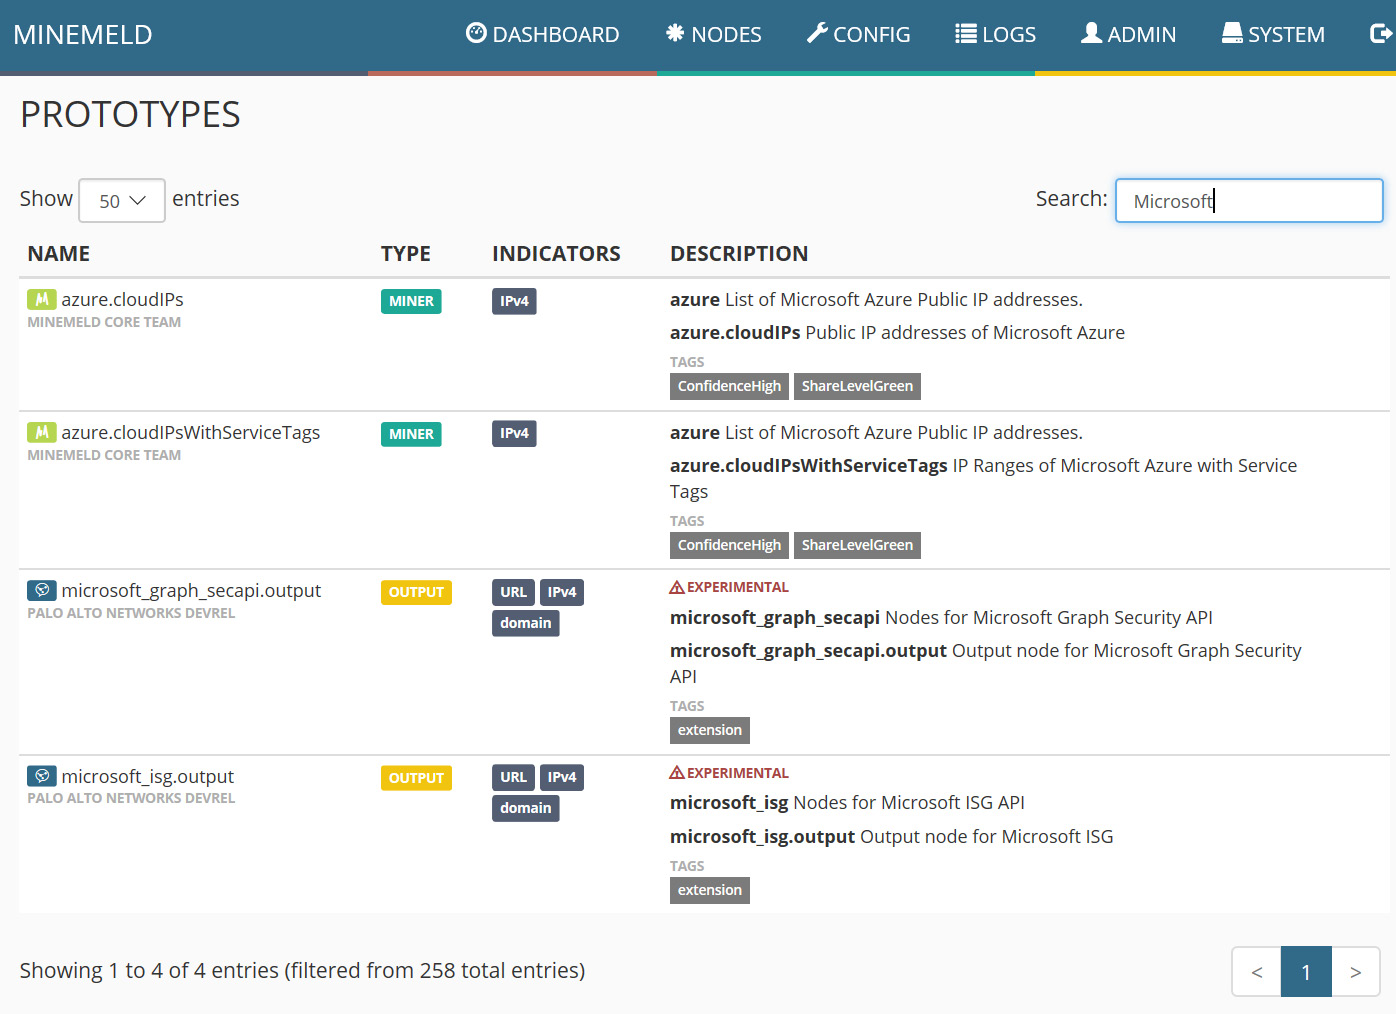Open the ADMIN menu
The image size is (1396, 1014).
pos(1129,34)
